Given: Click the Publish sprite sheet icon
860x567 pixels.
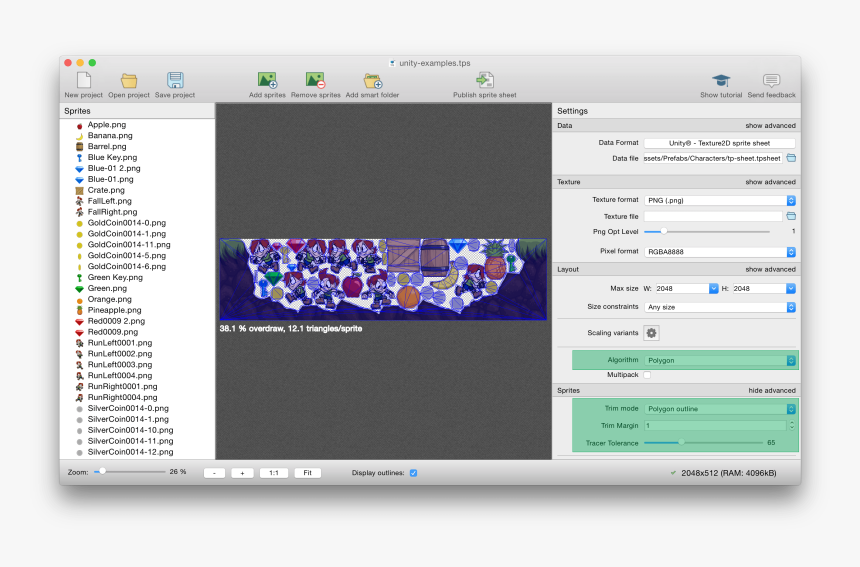Looking at the screenshot, I should [x=485, y=80].
